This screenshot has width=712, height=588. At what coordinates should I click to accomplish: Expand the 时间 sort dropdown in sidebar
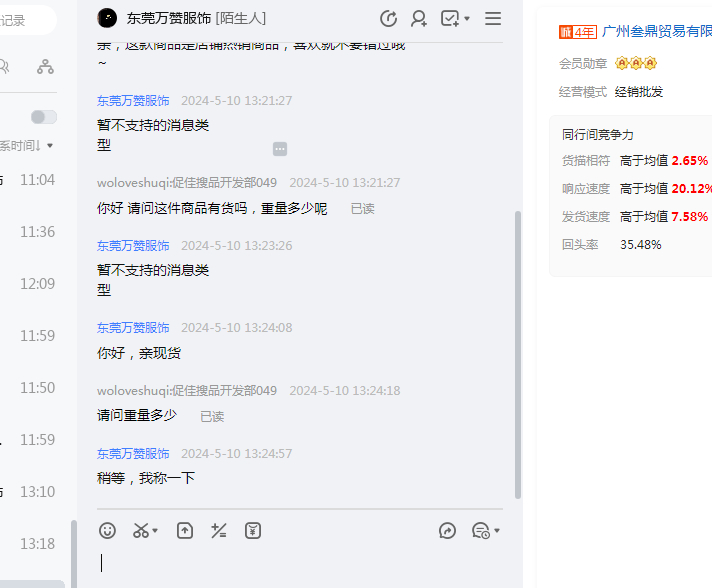pyautogui.click(x=49, y=146)
